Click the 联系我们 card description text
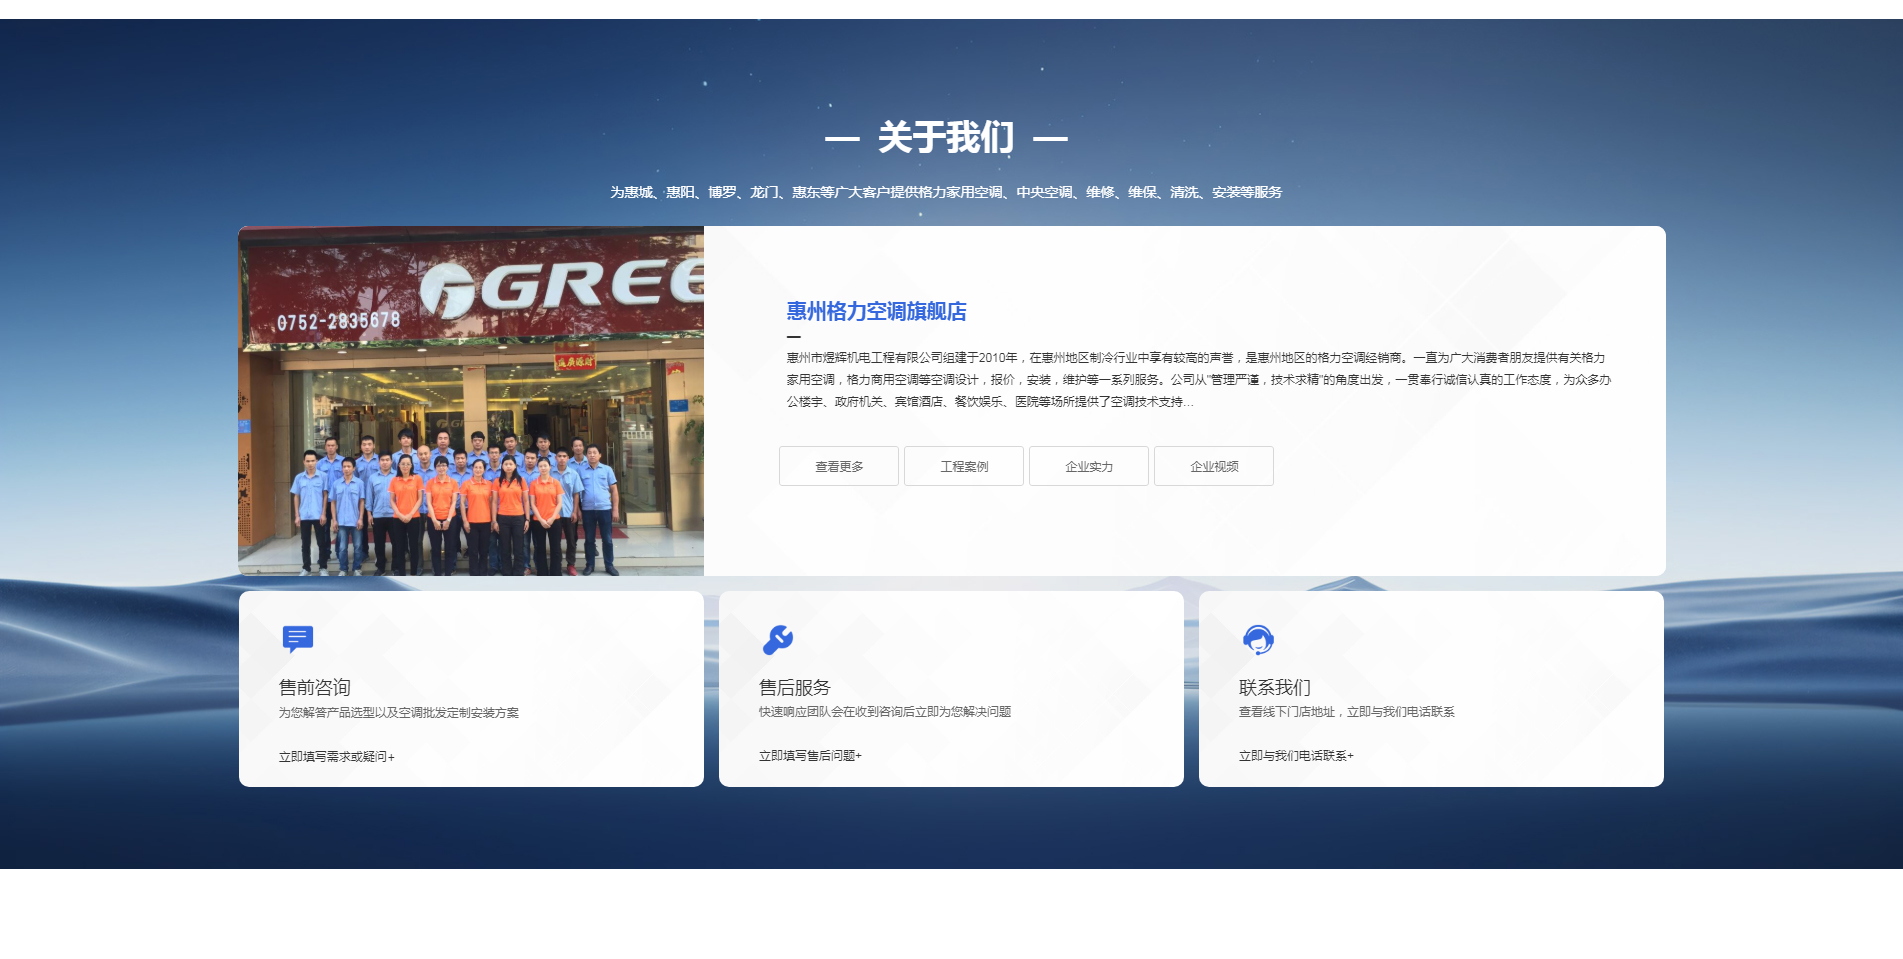Image resolution: width=1903 pixels, height=959 pixels. 1346,712
